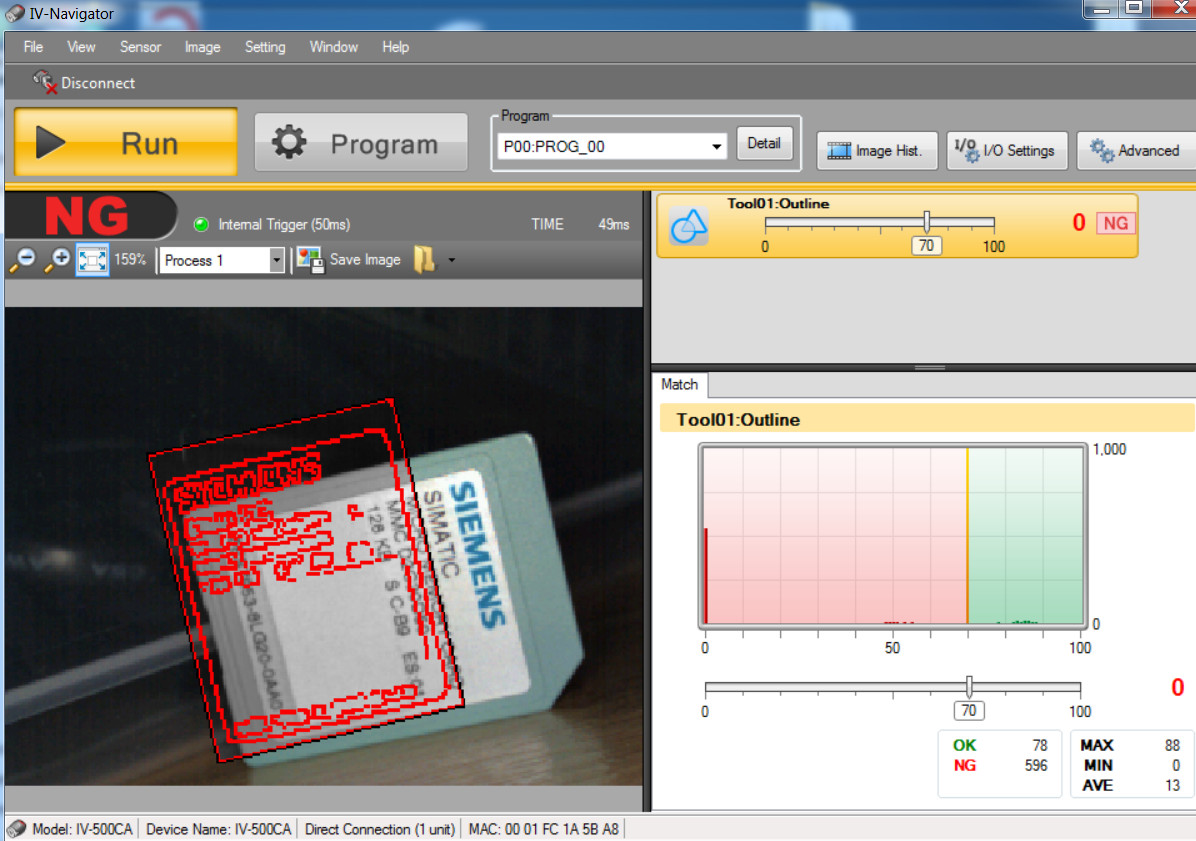Click the image folder icon
The image size is (1196, 841).
[424, 259]
